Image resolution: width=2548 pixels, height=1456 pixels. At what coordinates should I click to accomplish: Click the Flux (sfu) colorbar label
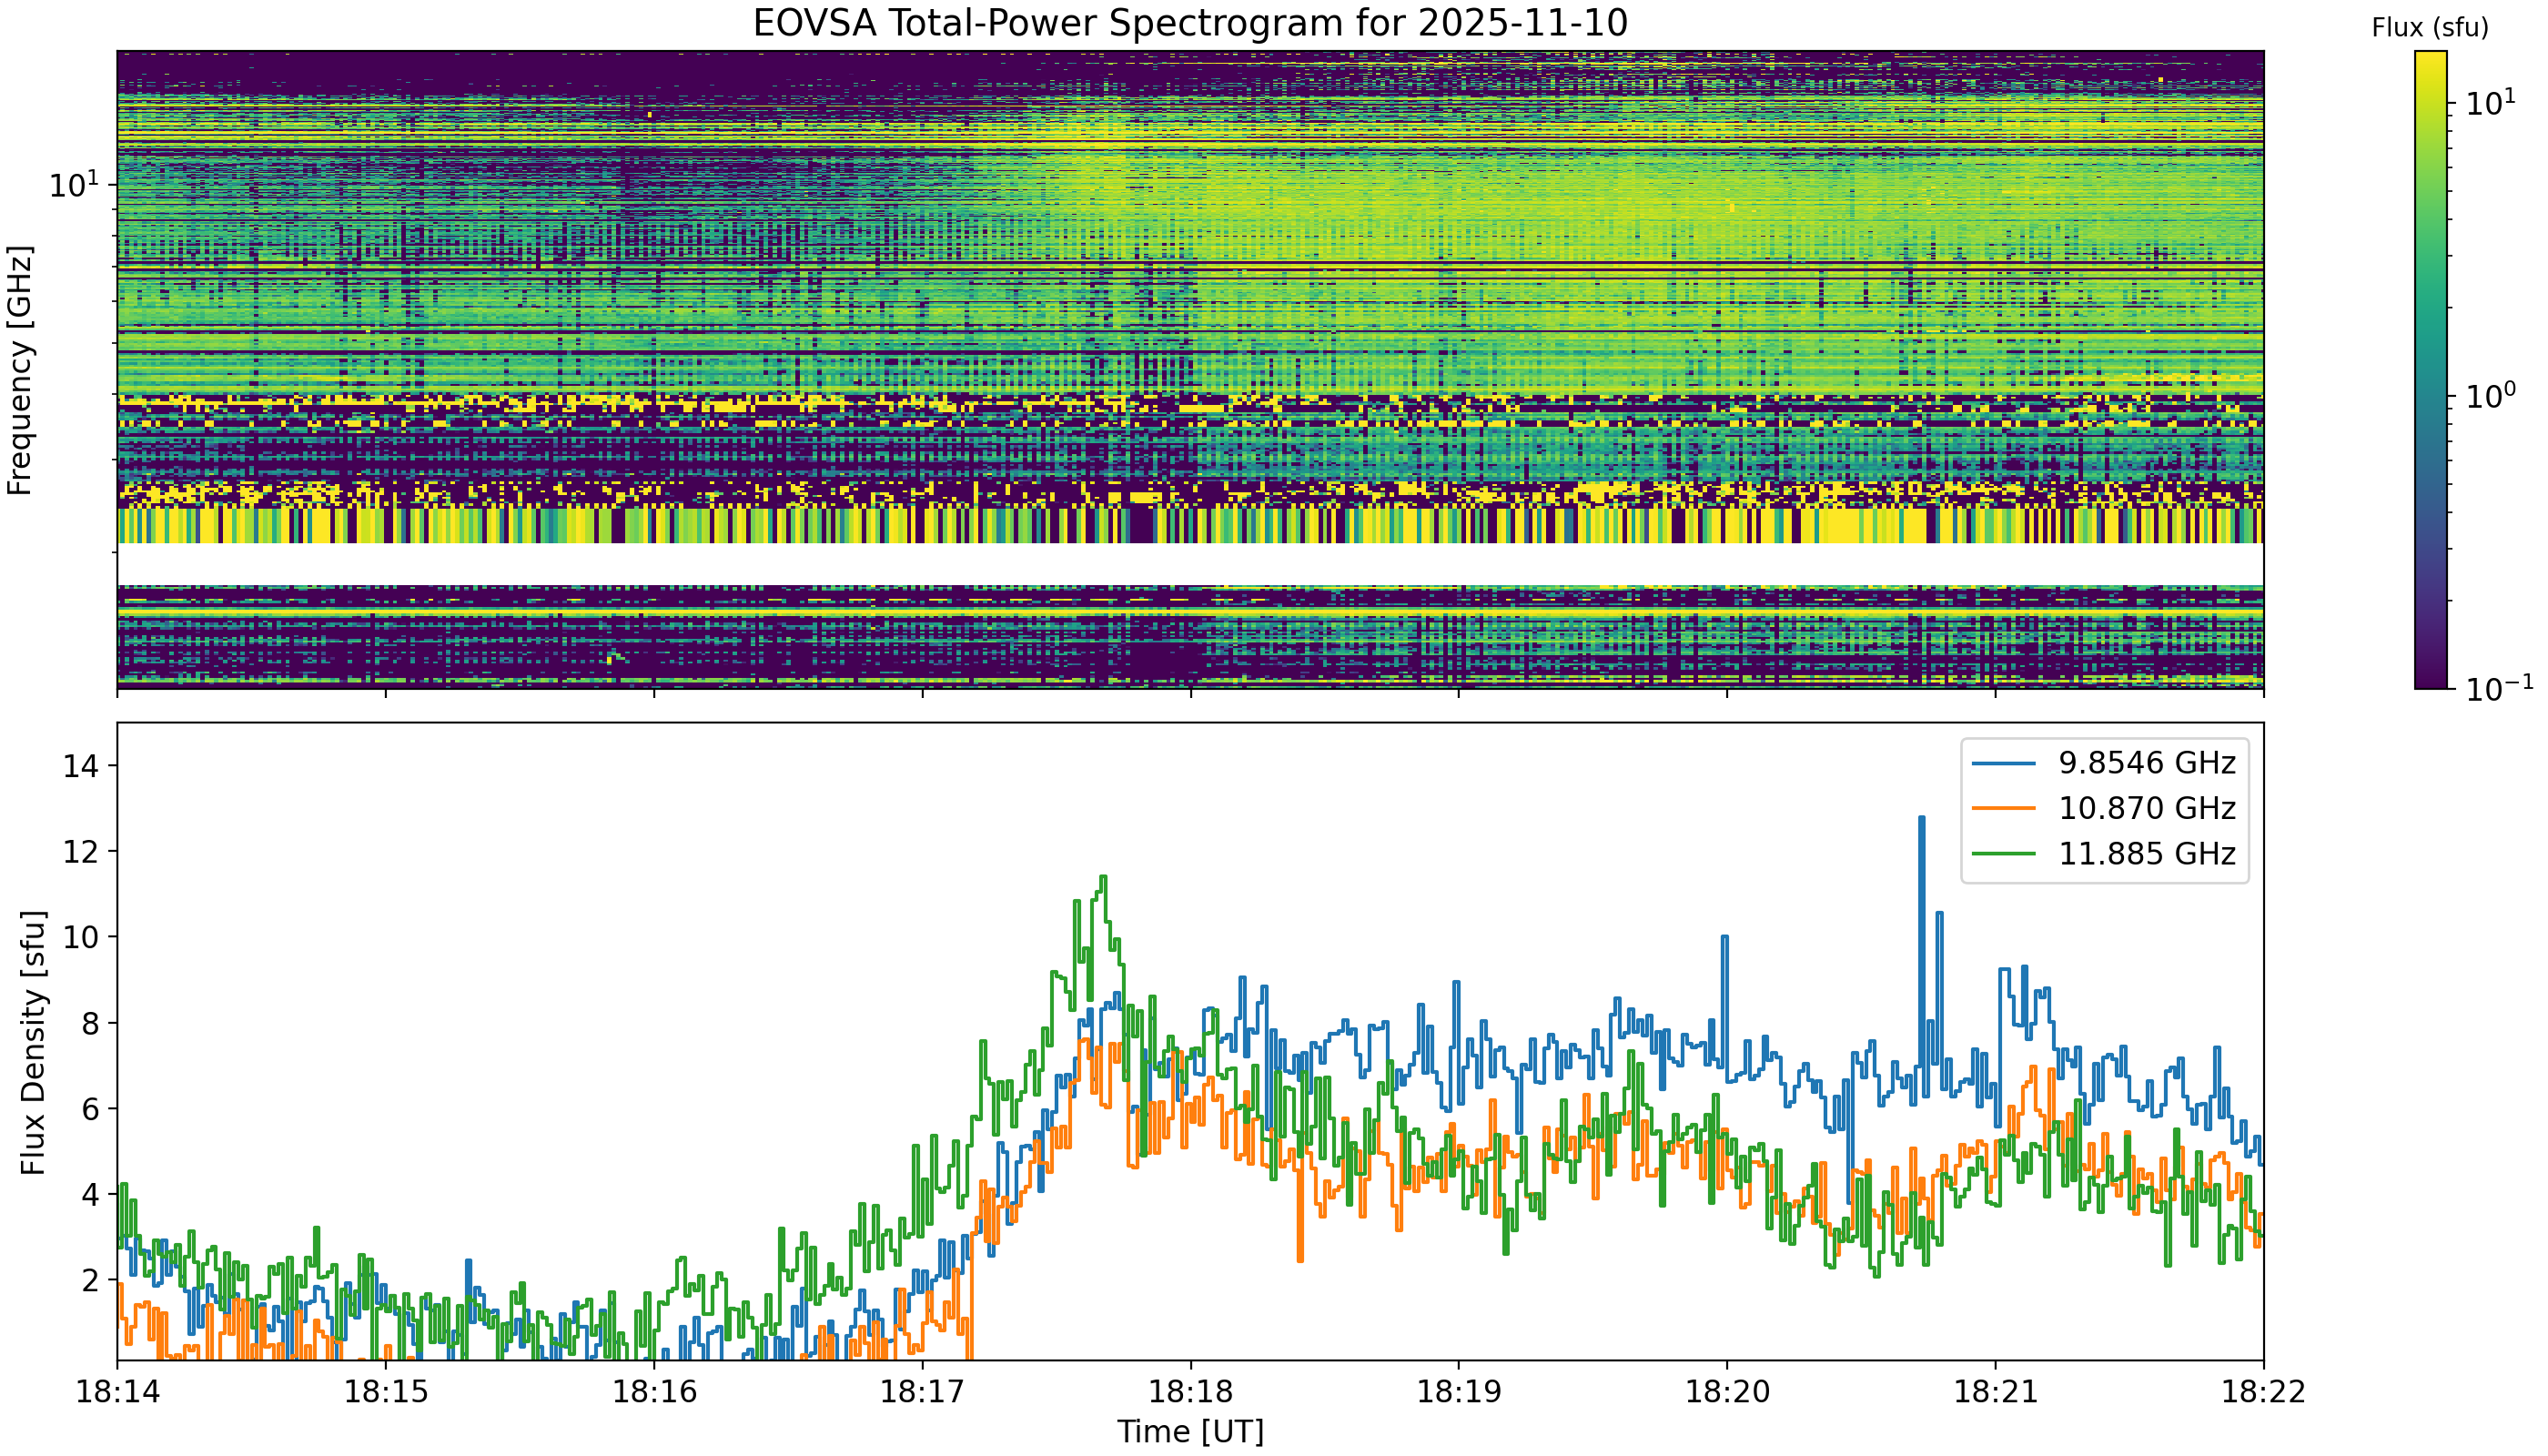pos(2430,28)
